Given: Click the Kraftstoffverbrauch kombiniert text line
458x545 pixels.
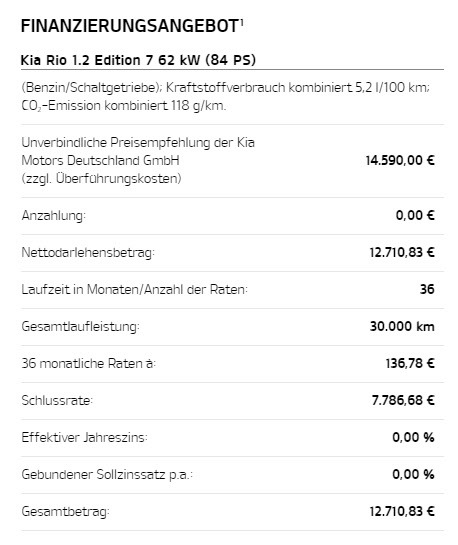Looking at the screenshot, I should (226, 88).
